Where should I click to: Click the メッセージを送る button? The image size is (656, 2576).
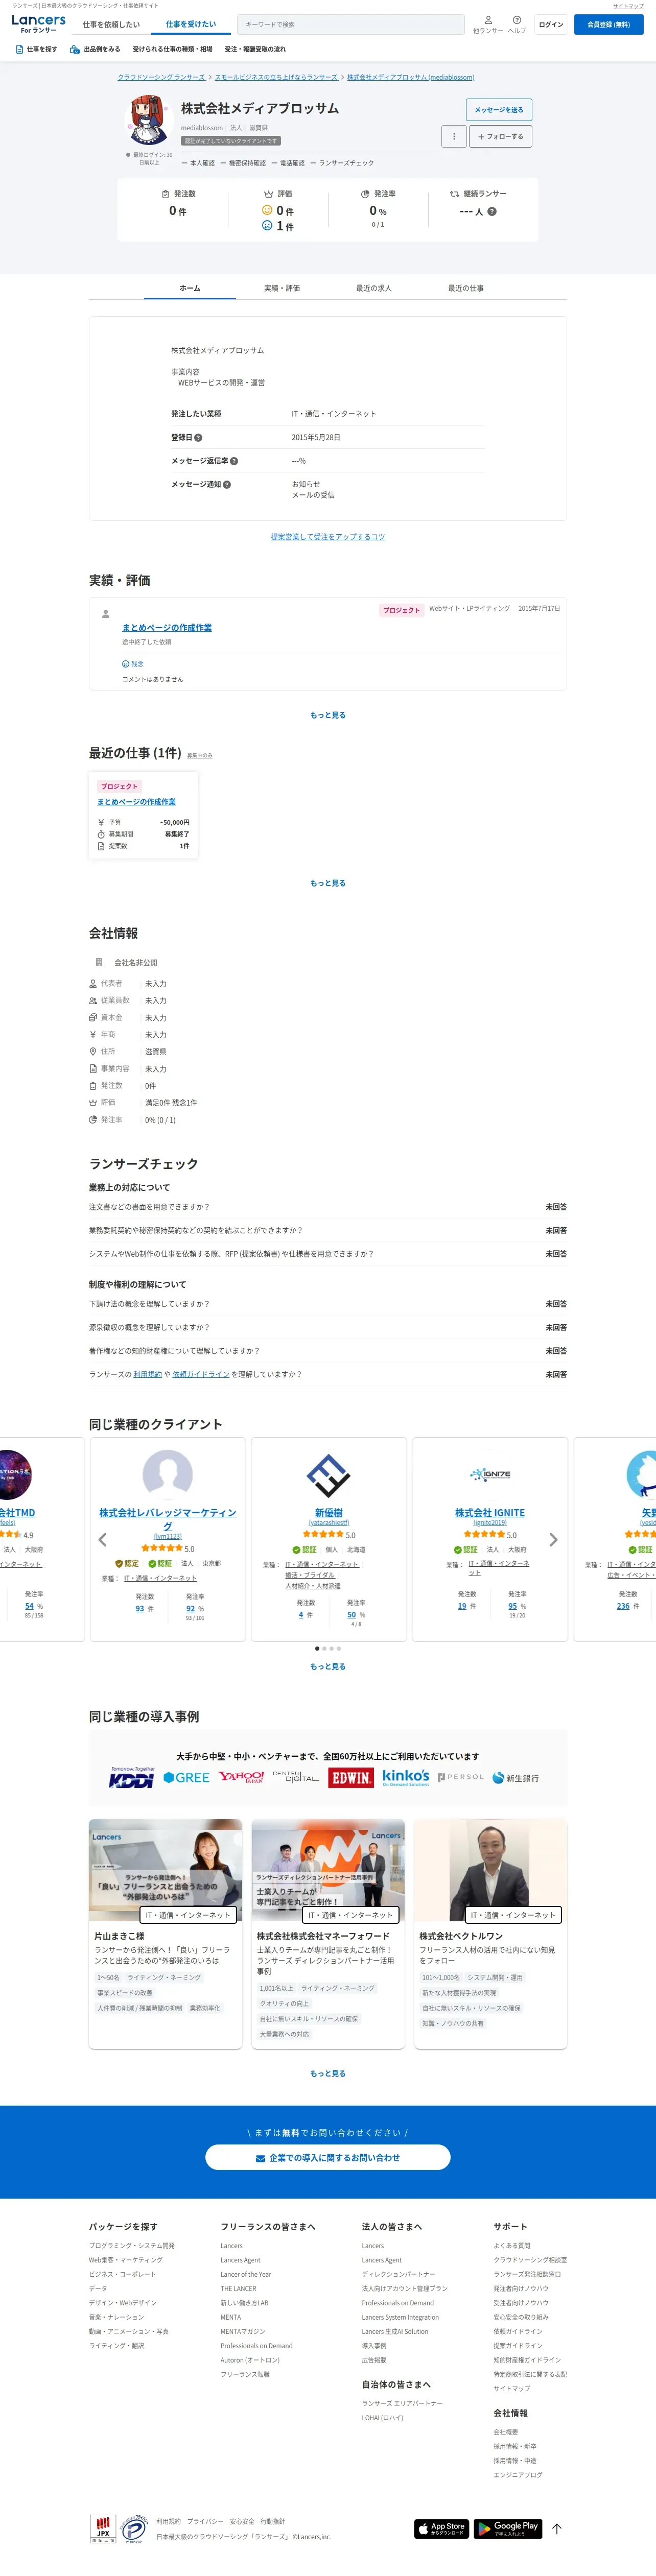(499, 109)
